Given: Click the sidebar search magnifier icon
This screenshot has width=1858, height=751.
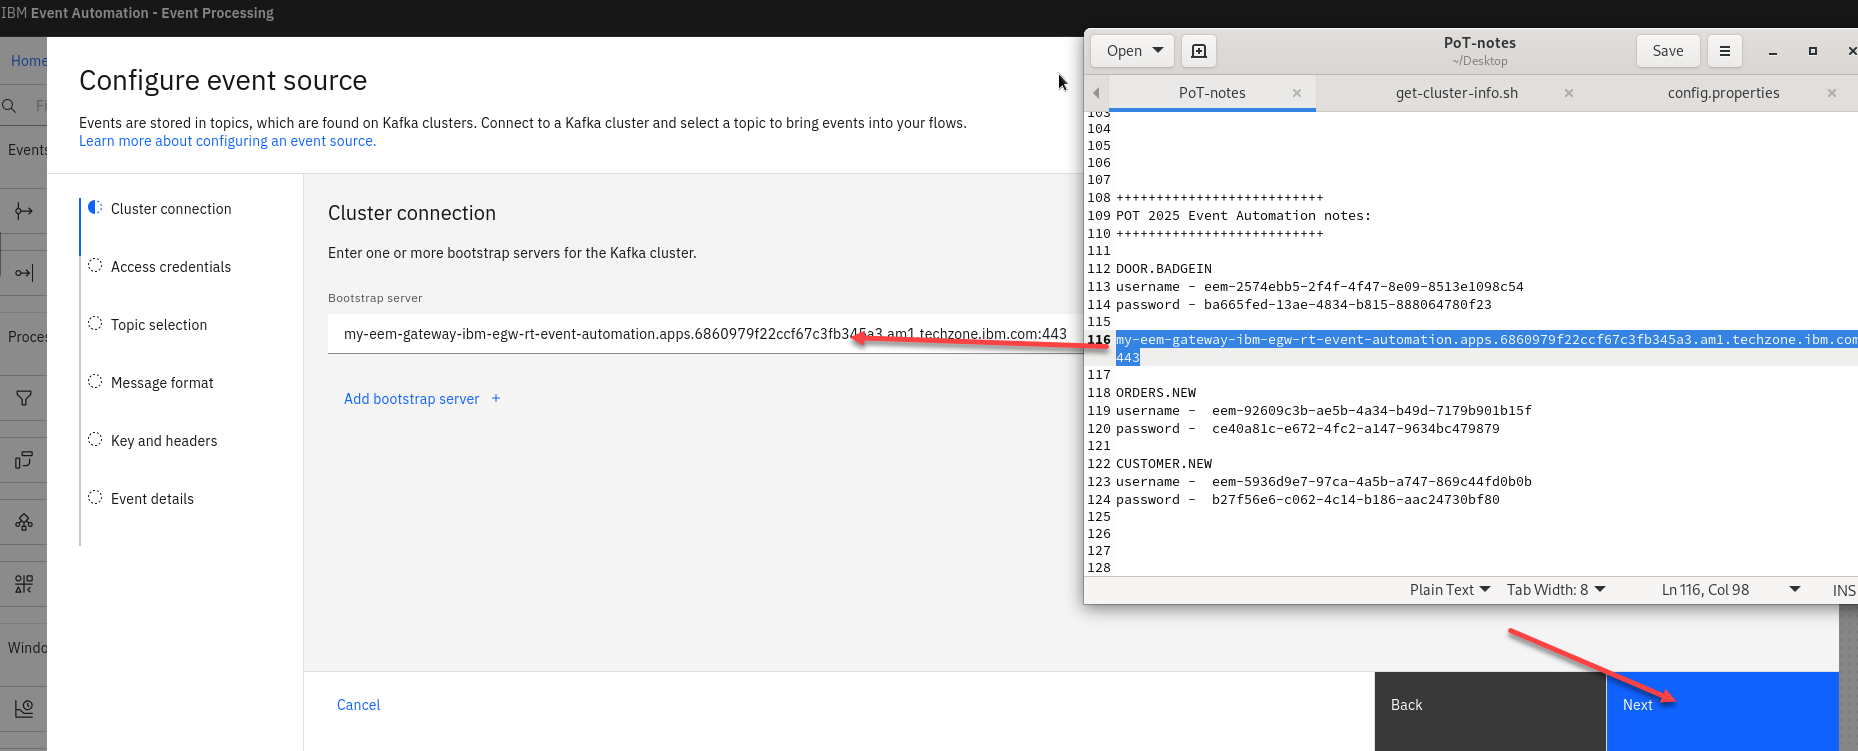Looking at the screenshot, I should tap(10, 106).
